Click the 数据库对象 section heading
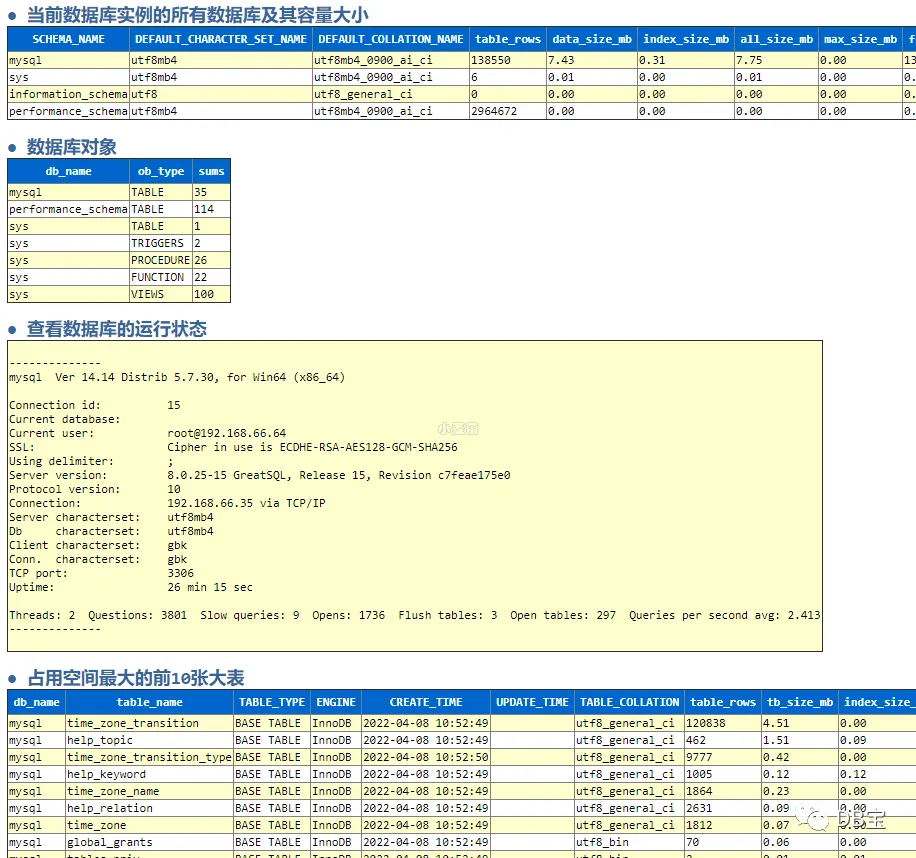The image size is (916, 858). point(71,147)
